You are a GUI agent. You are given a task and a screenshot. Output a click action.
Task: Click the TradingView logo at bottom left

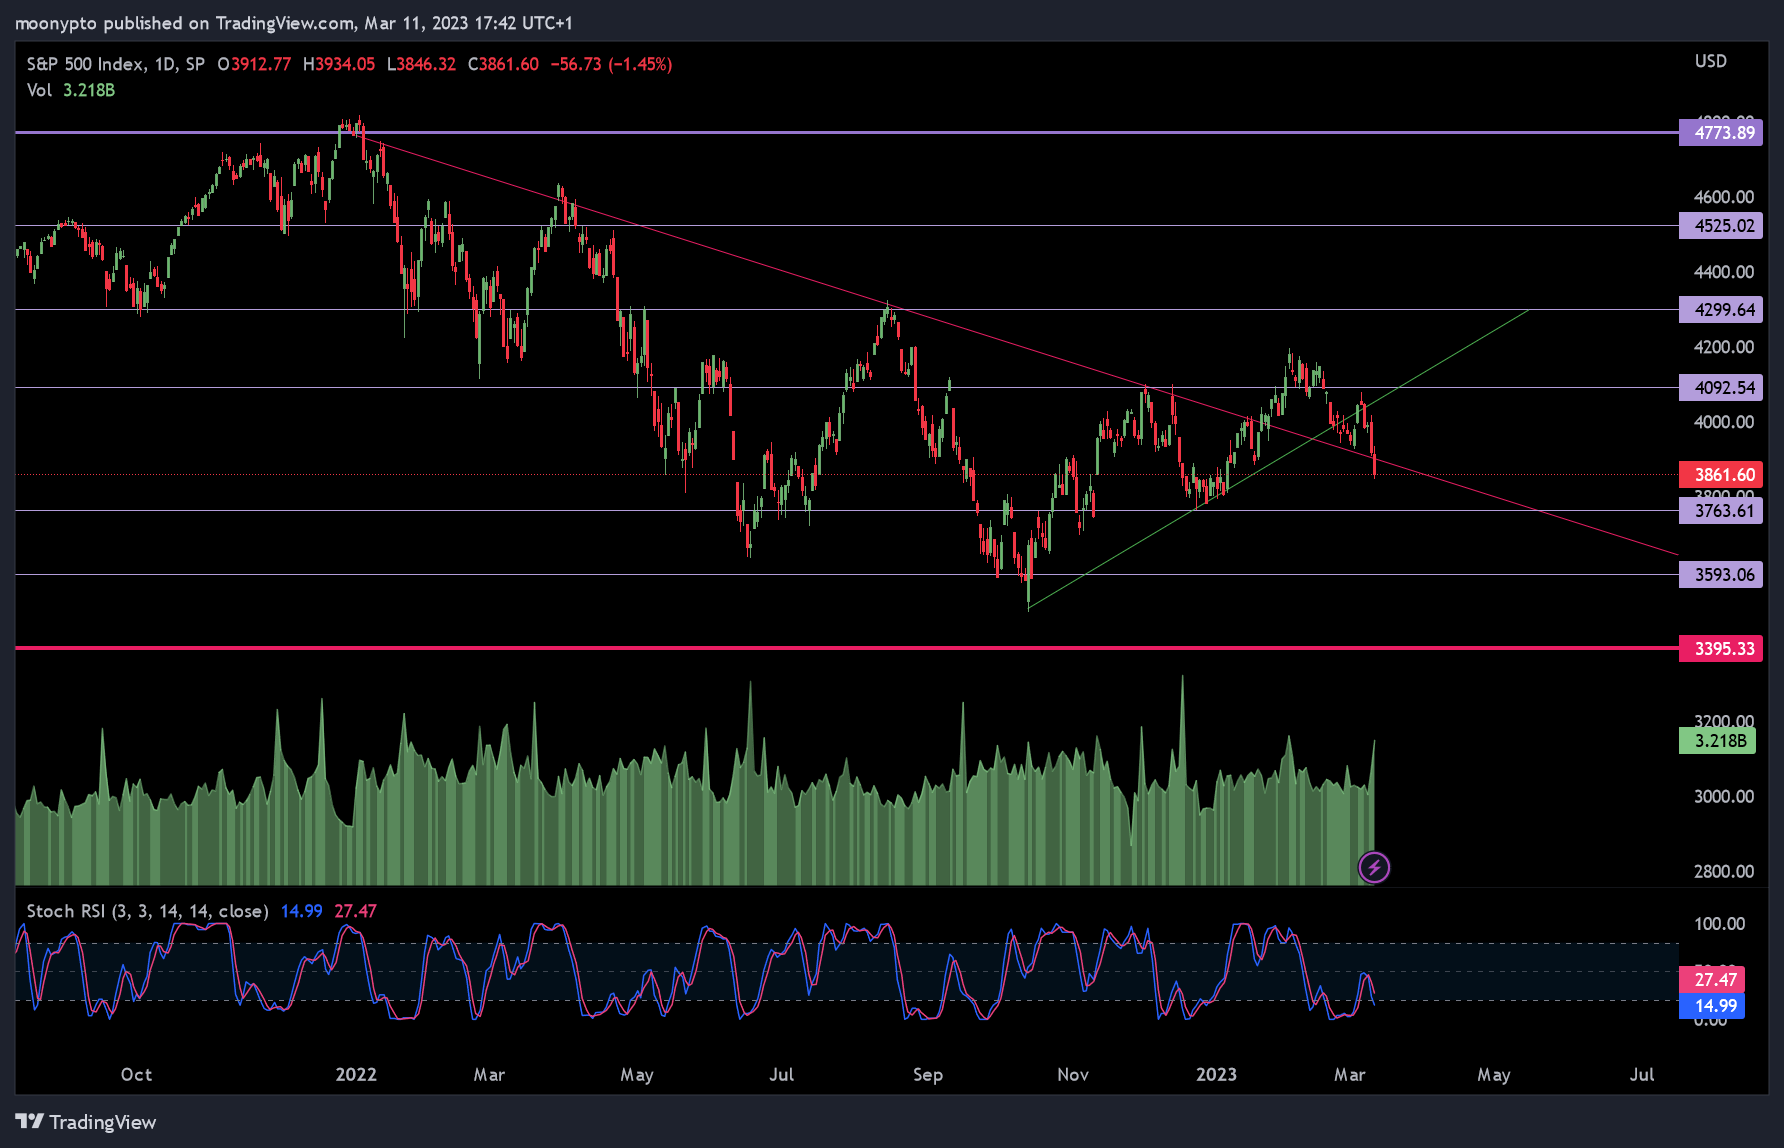(x=86, y=1122)
